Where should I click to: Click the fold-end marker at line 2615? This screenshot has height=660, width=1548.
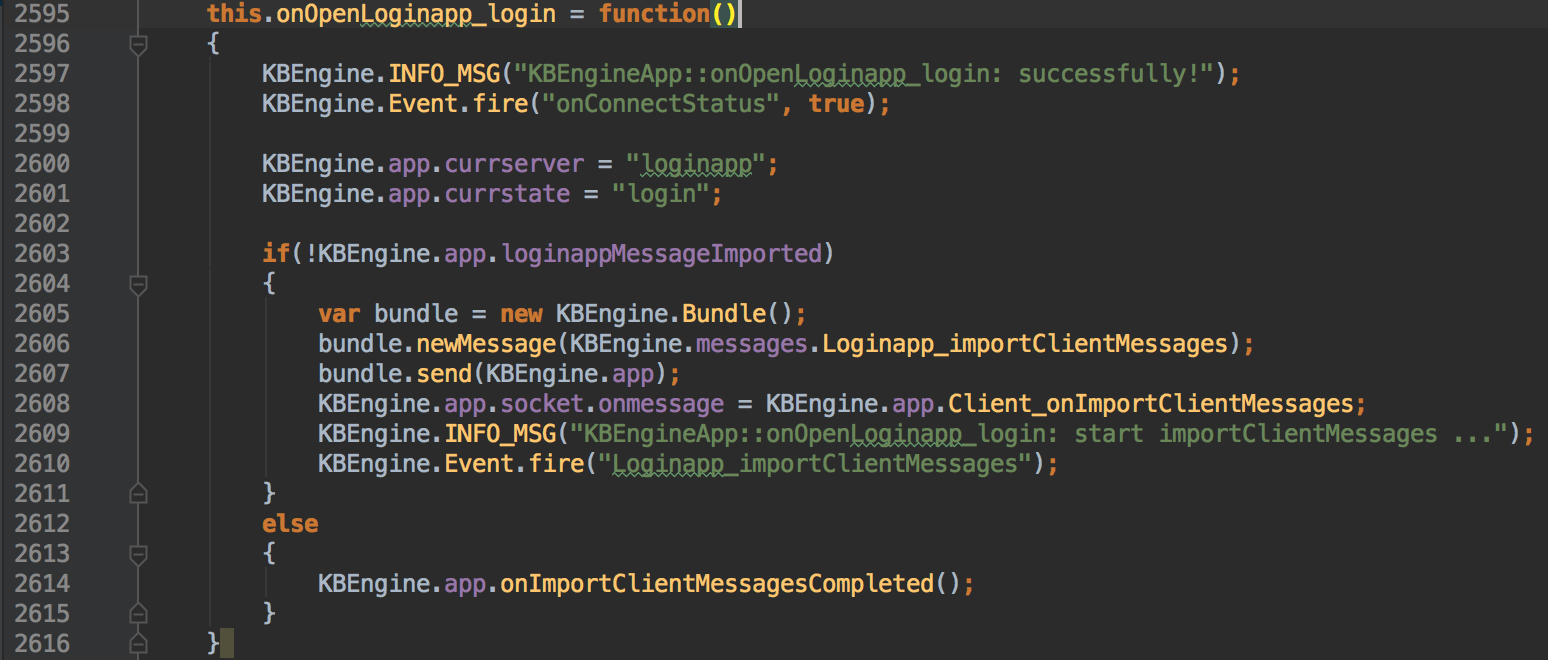point(138,613)
